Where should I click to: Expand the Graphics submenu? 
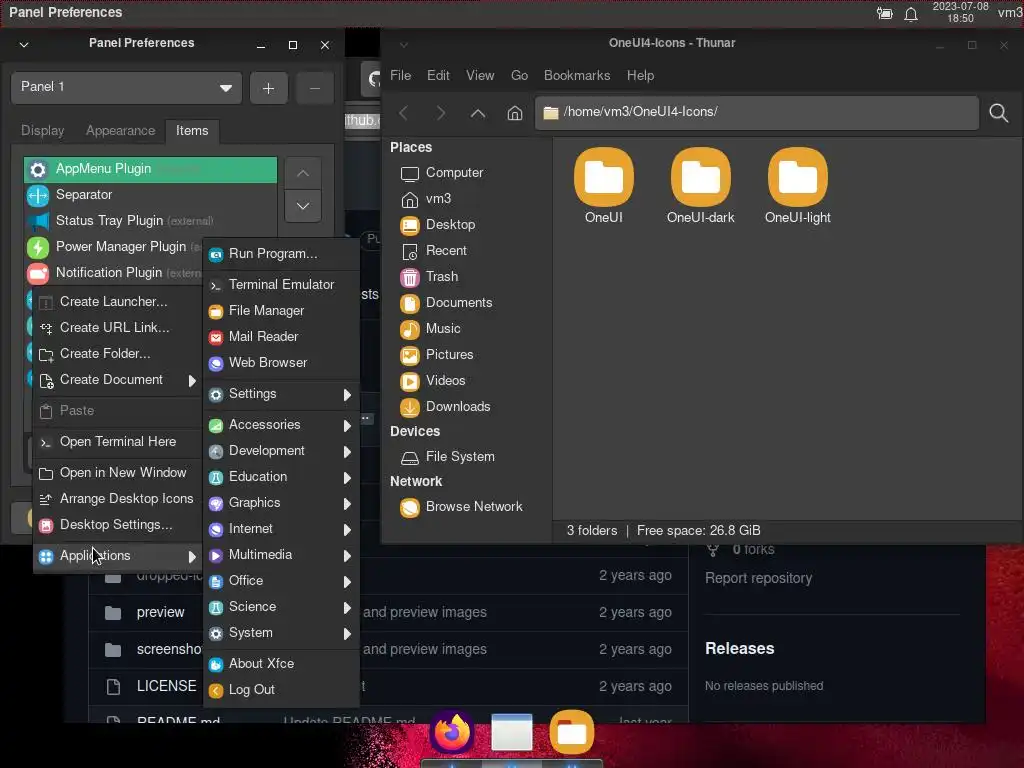[x=281, y=503]
